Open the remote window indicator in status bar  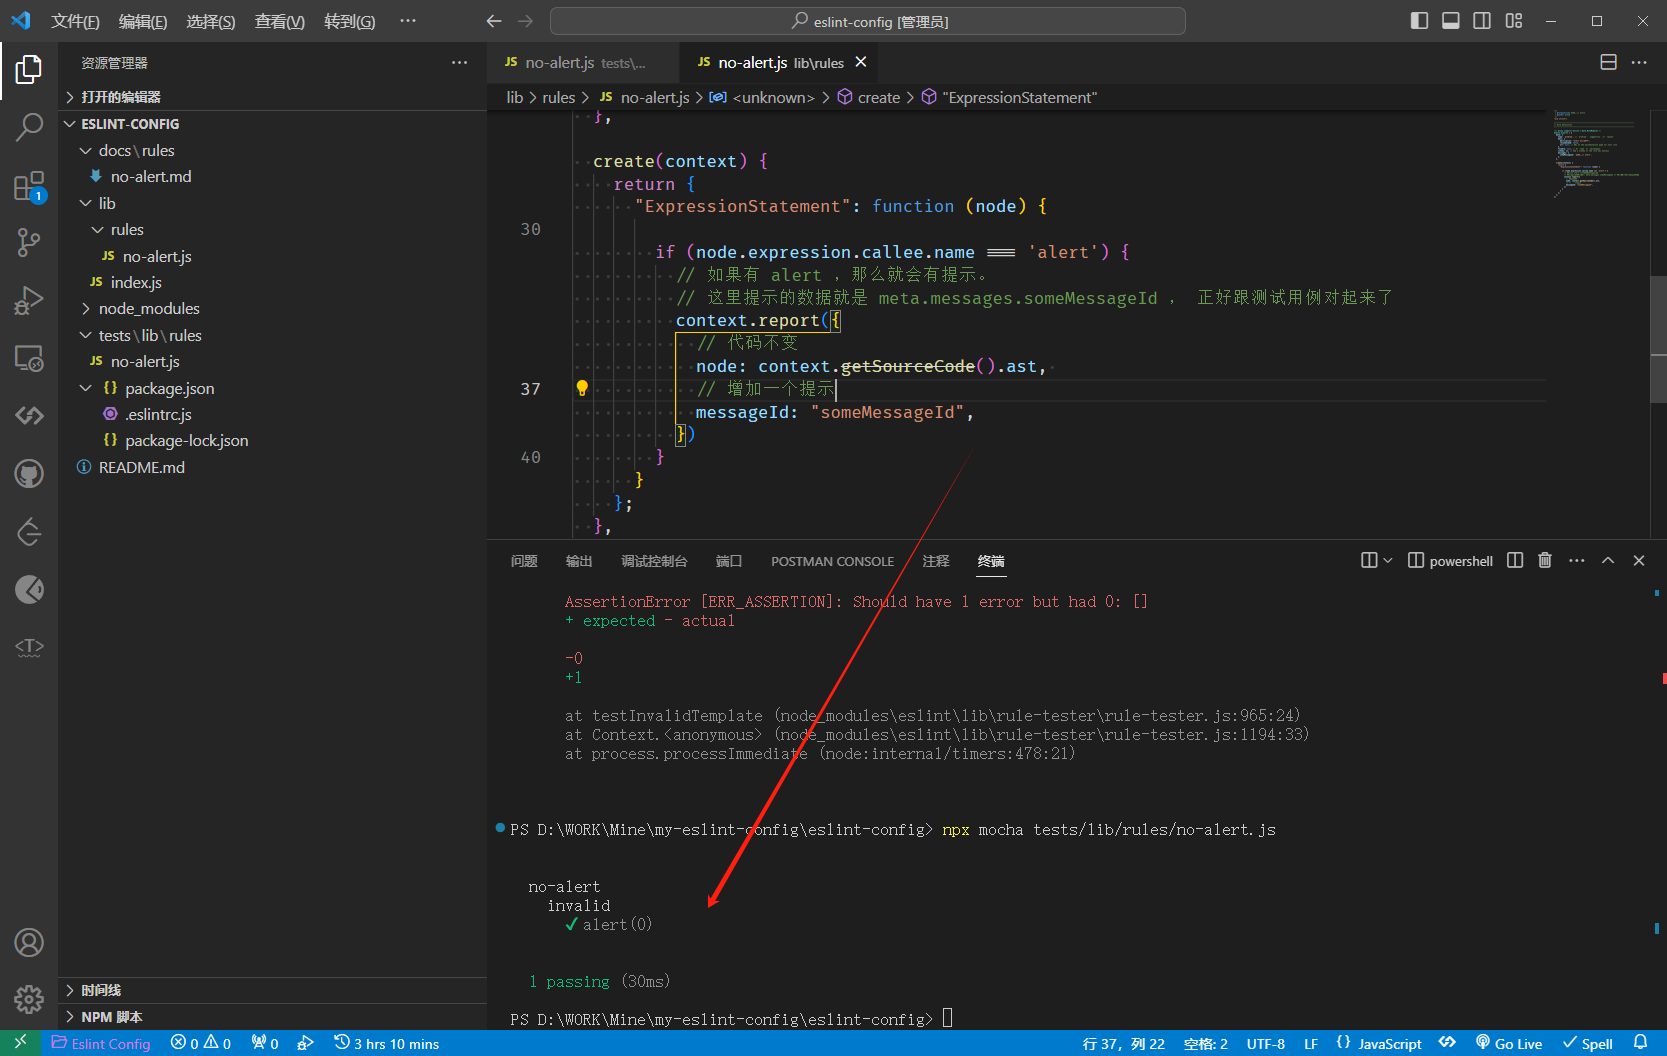(x=20, y=1043)
